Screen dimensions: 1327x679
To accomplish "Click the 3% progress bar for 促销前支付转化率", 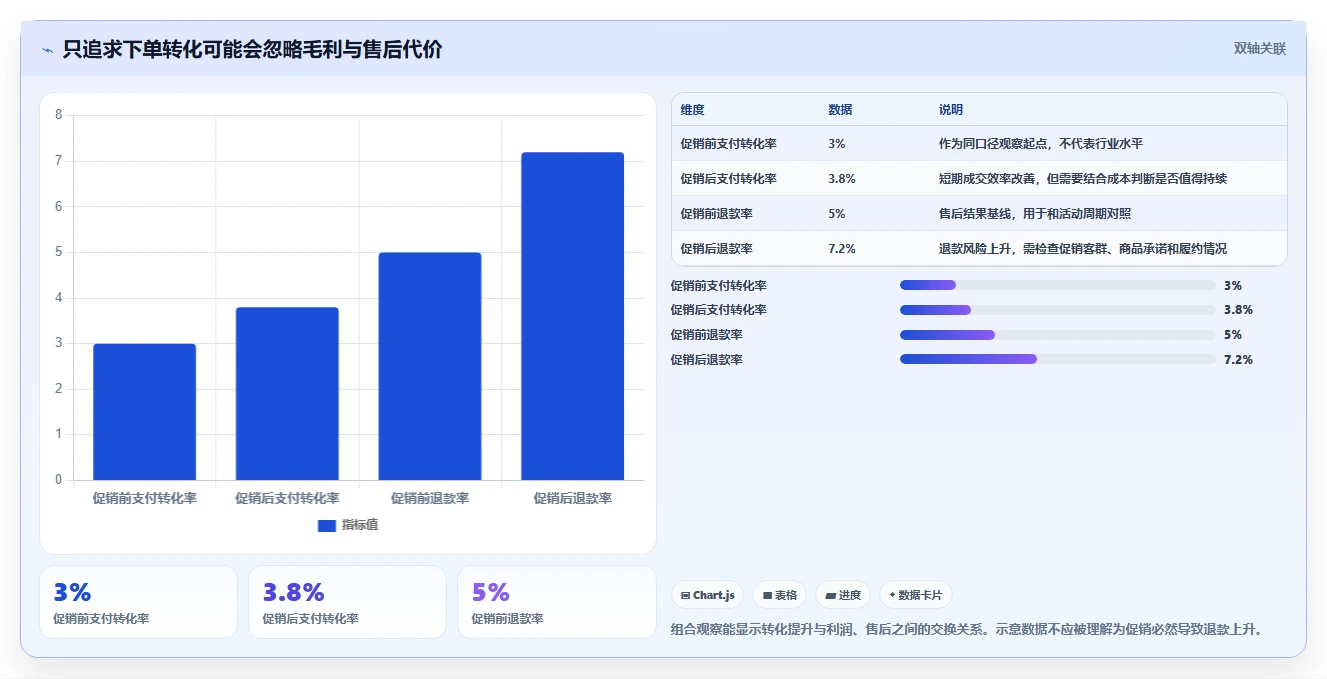I will [x=1058, y=285].
